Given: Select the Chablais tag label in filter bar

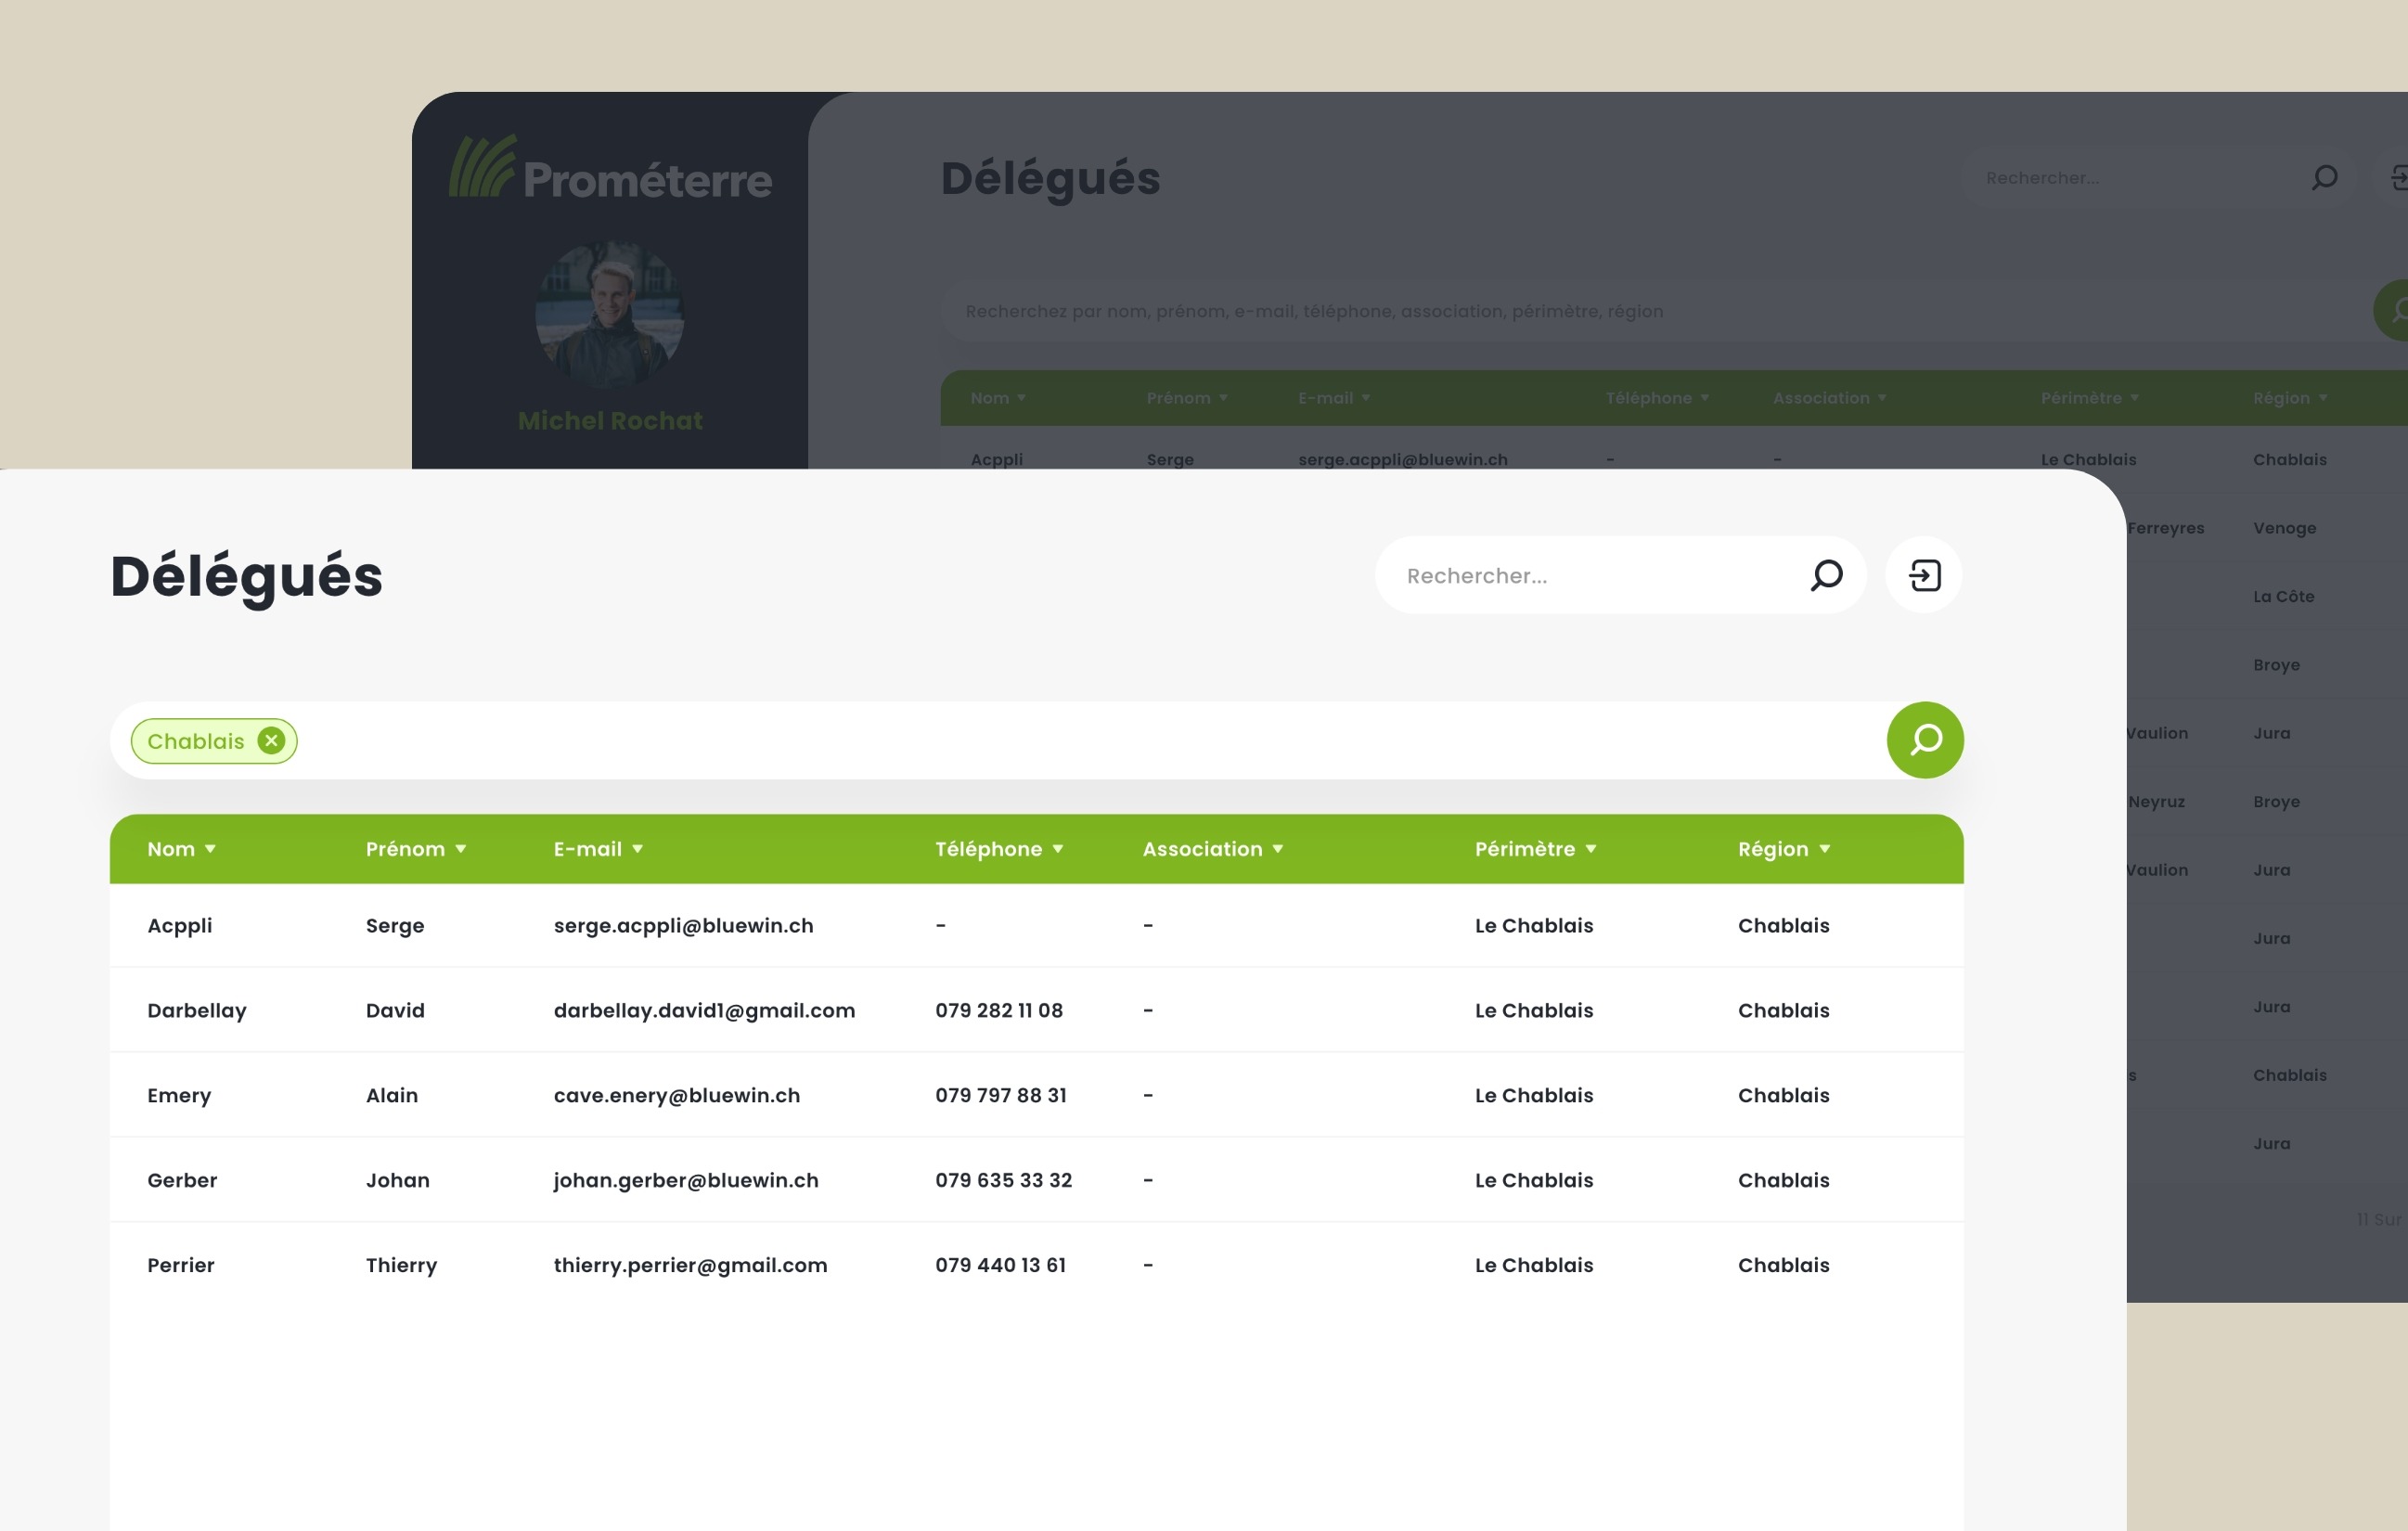Looking at the screenshot, I should point(196,741).
